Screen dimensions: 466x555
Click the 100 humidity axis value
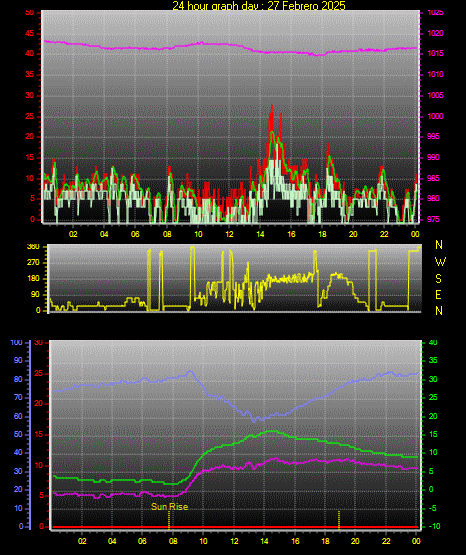point(16,343)
